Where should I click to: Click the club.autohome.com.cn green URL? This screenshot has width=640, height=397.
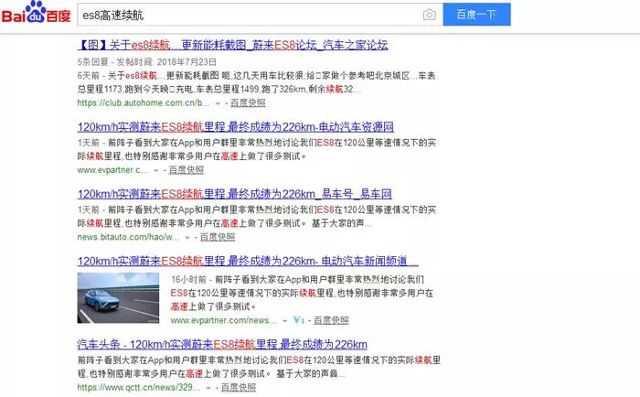pyautogui.click(x=143, y=103)
